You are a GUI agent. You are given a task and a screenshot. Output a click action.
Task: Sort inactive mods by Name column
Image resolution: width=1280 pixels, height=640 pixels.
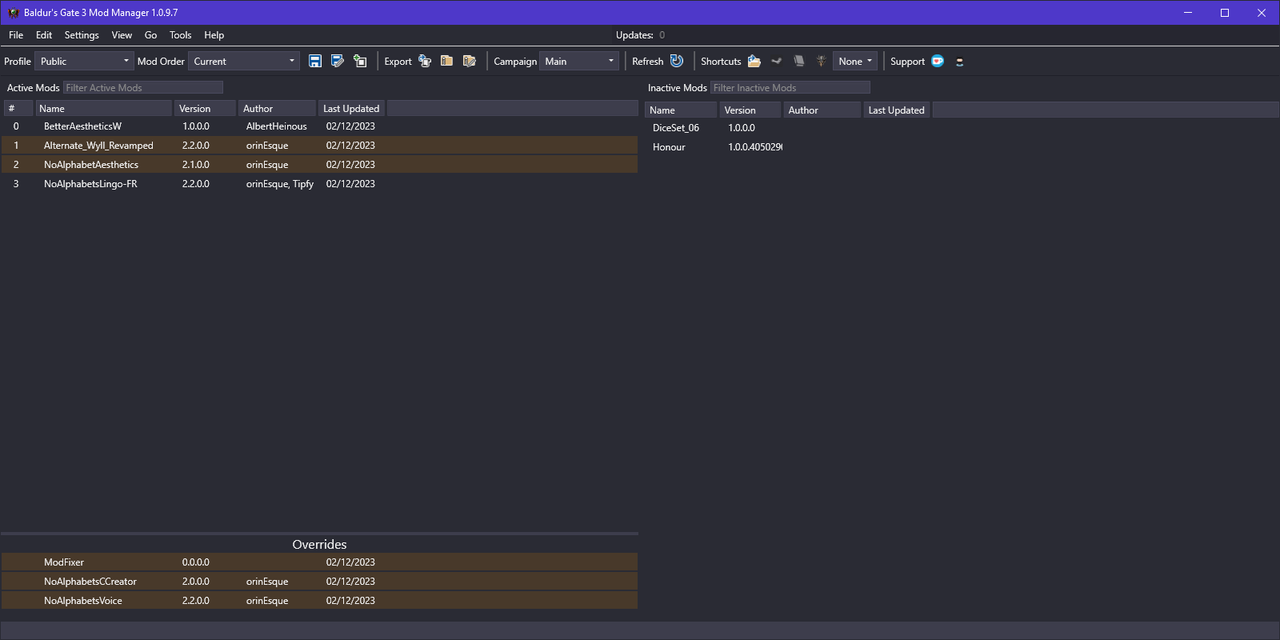coord(680,110)
